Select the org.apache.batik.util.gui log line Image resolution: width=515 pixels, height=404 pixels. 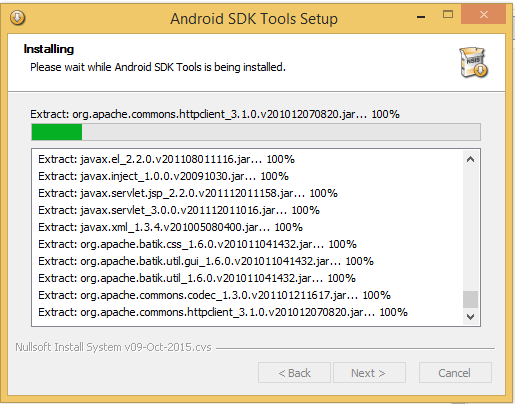pos(206,261)
